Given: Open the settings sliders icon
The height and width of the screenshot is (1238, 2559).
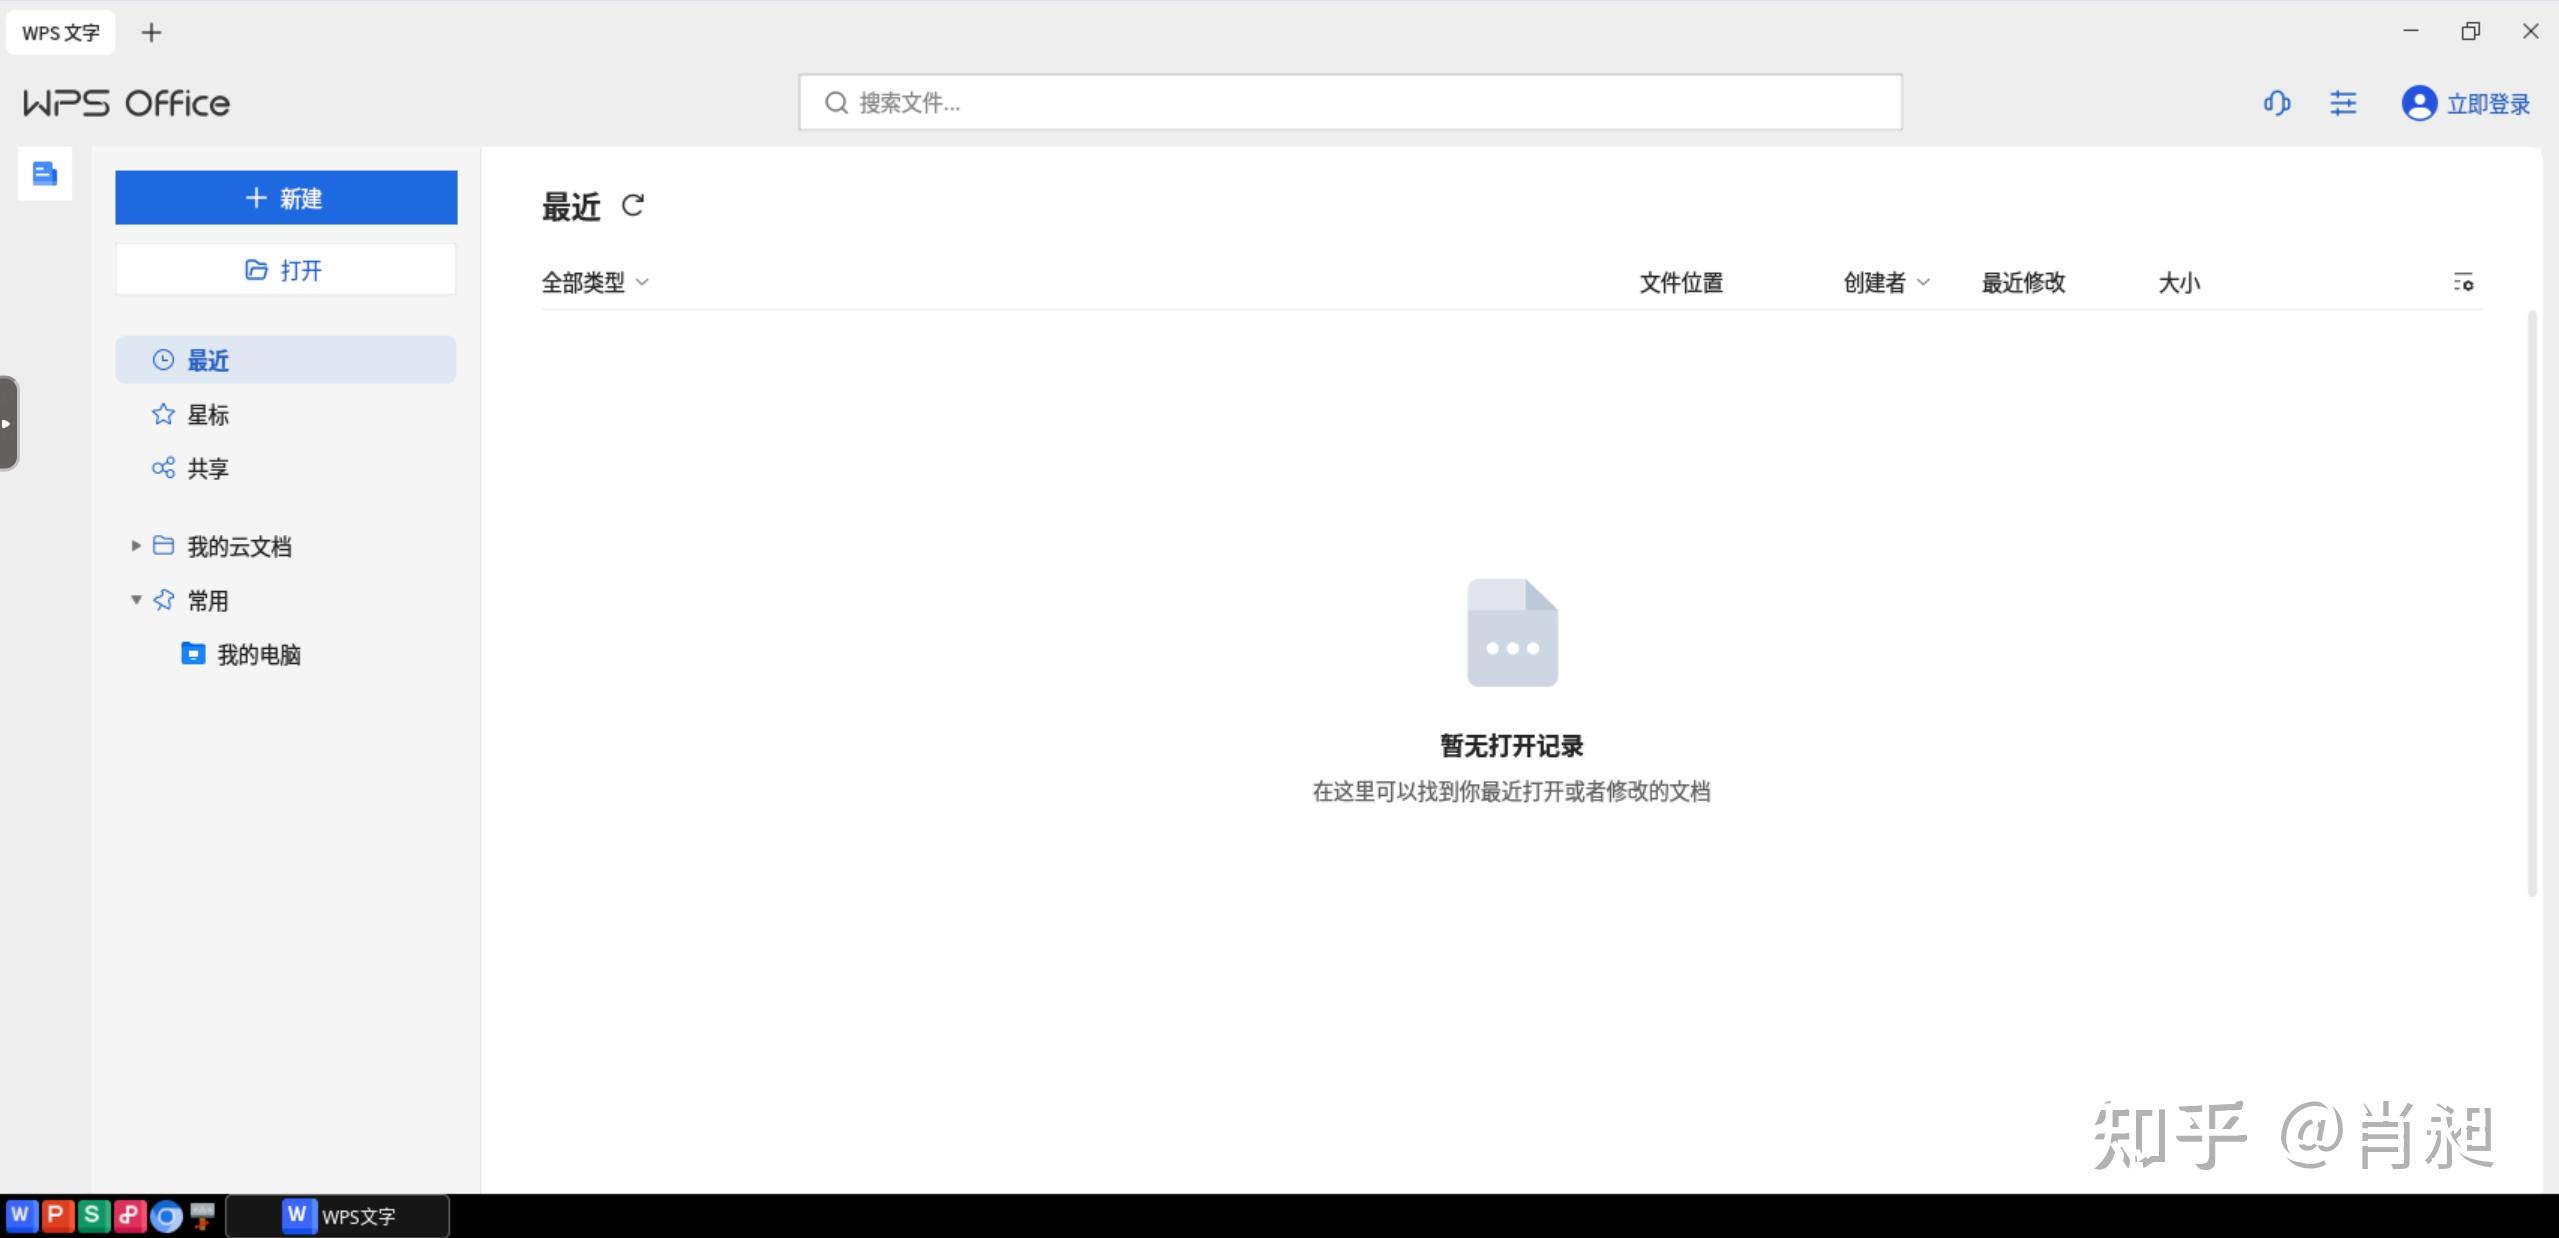Looking at the screenshot, I should click(x=2343, y=103).
